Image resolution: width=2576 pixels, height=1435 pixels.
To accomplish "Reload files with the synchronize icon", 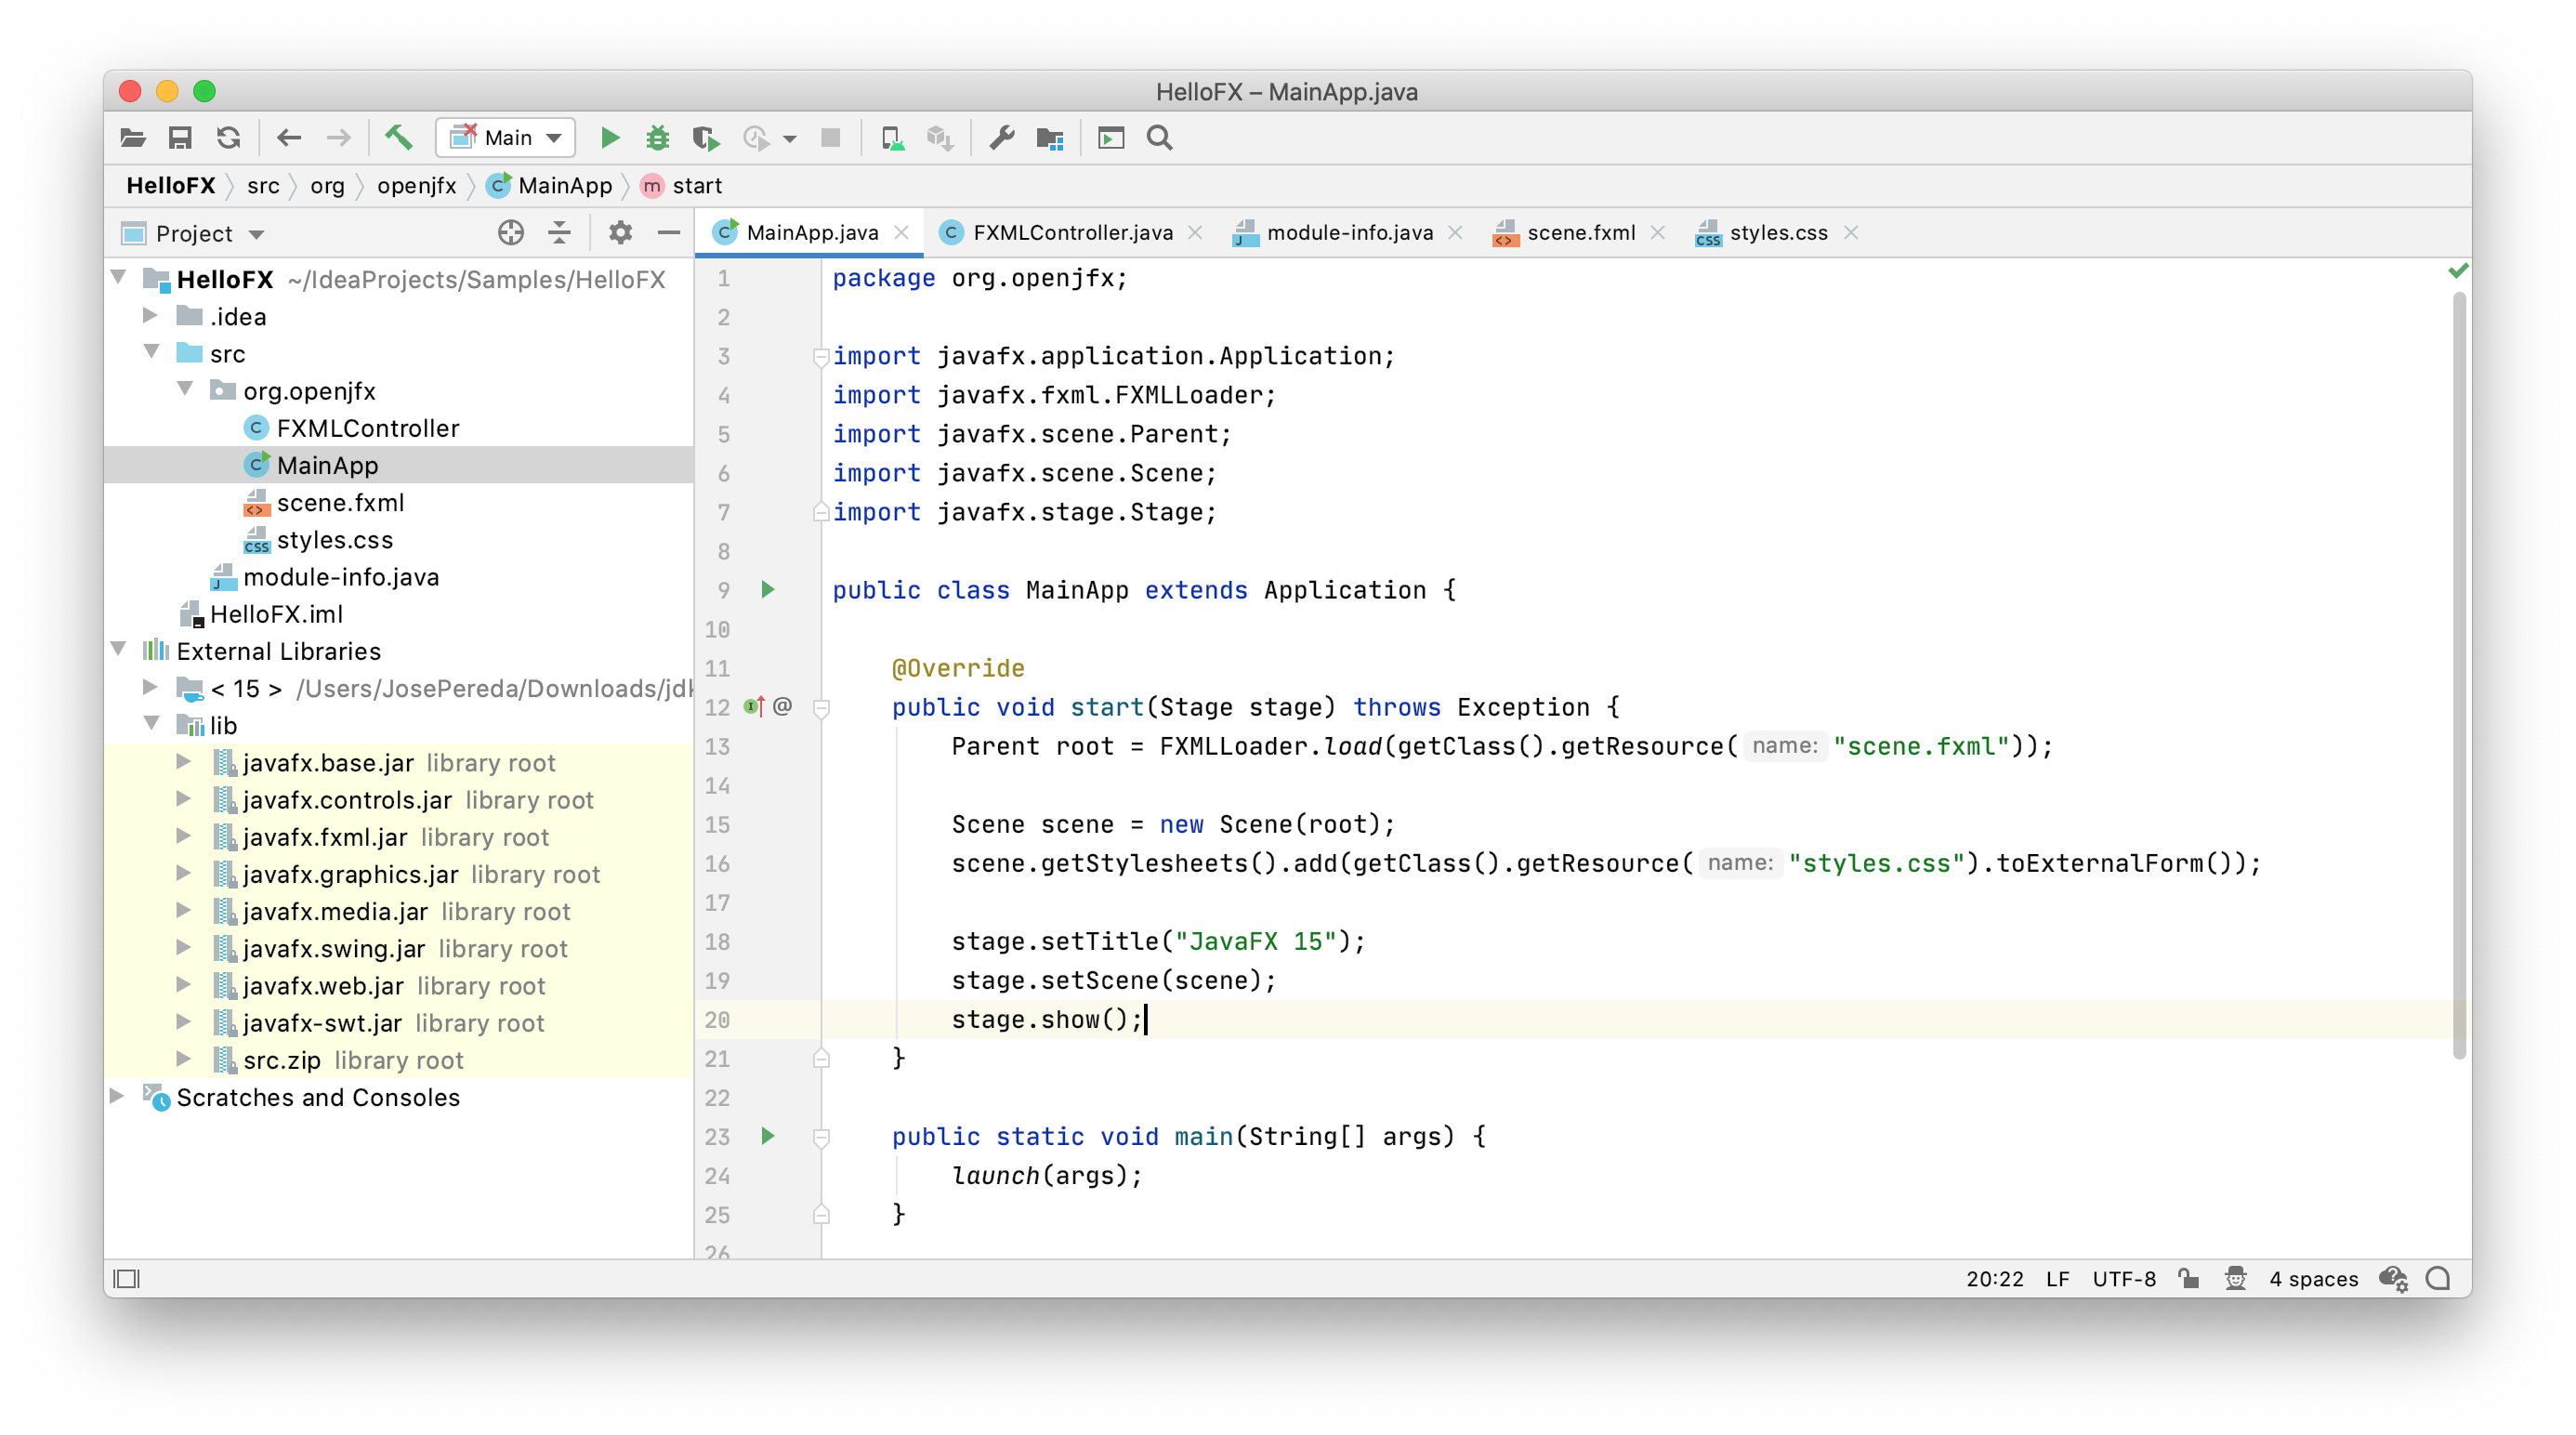I will [229, 138].
